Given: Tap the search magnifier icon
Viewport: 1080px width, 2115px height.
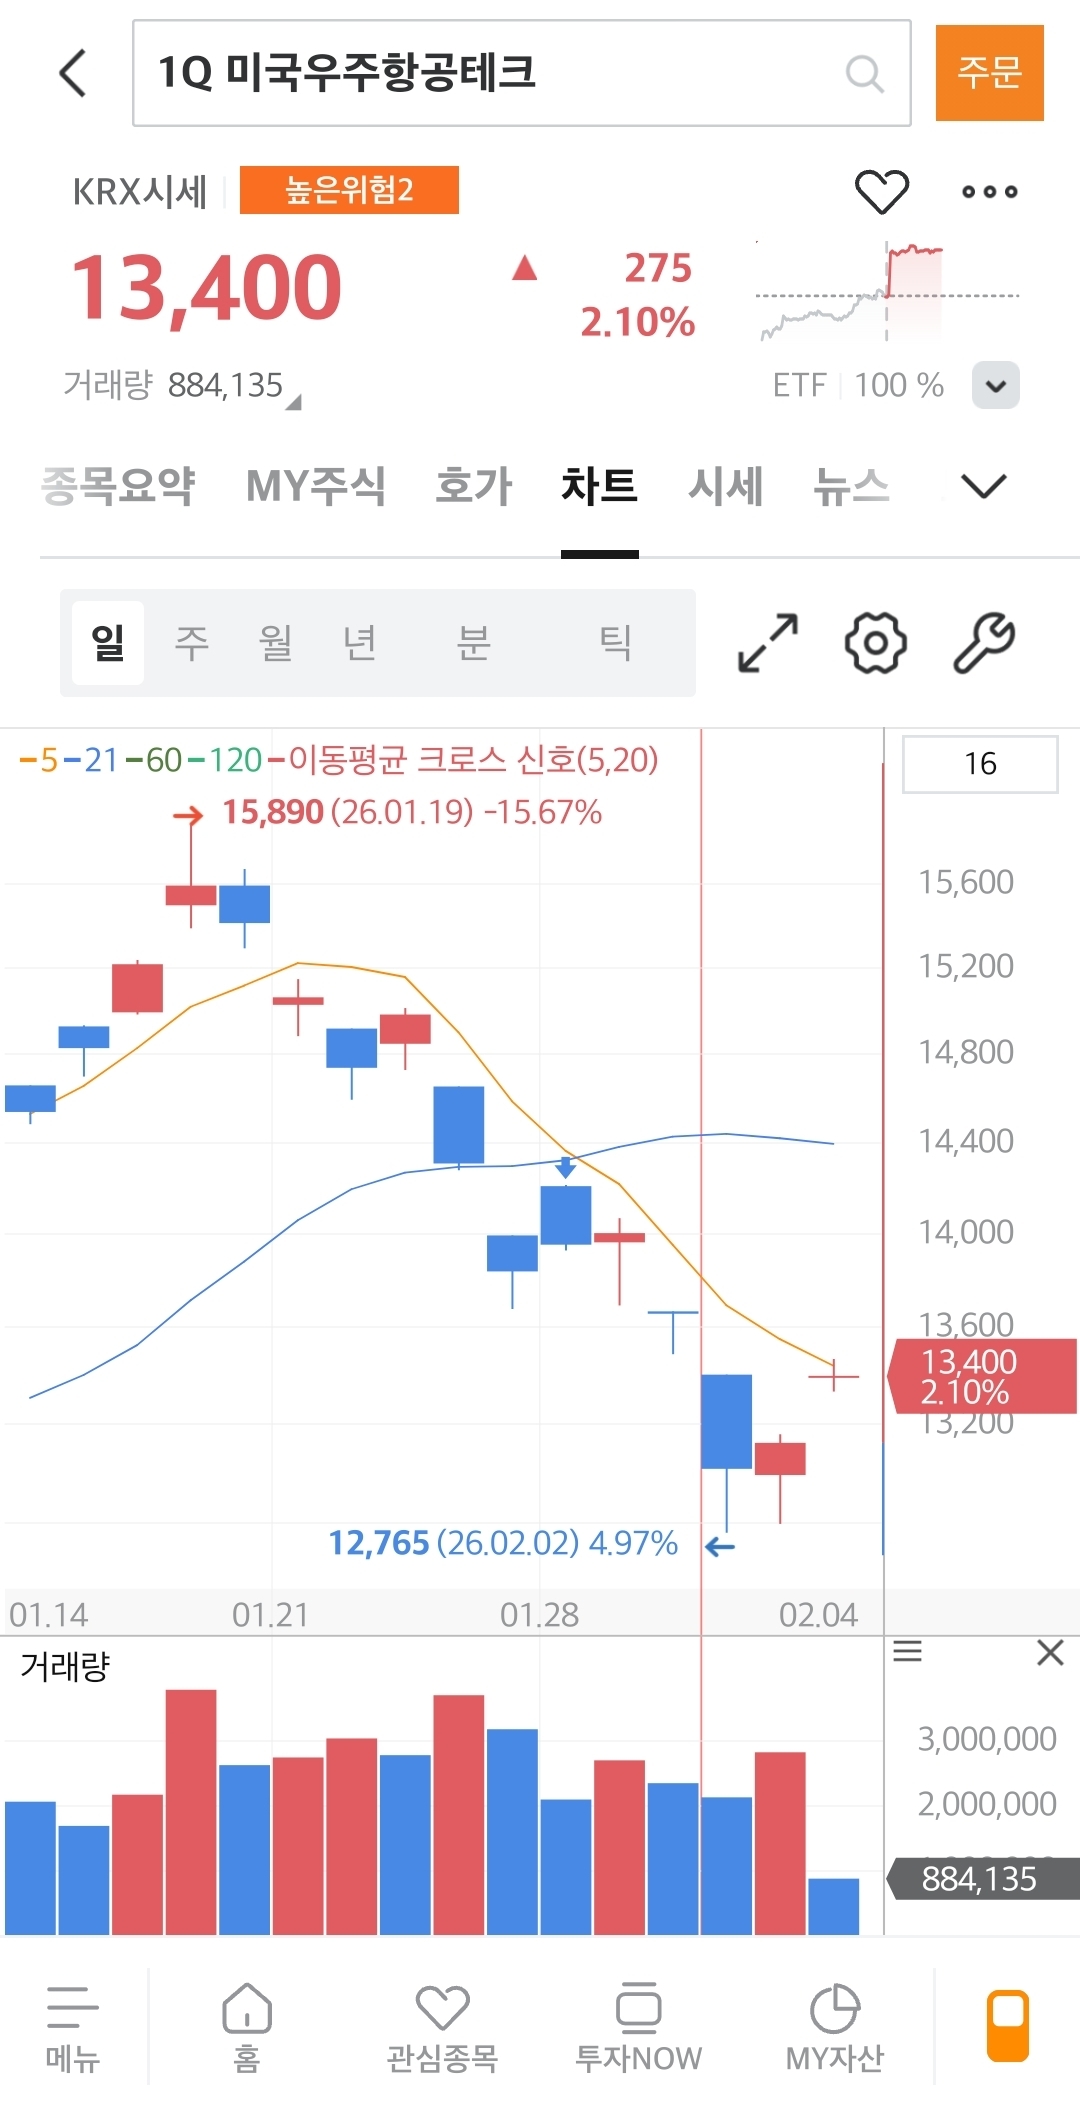Looking at the screenshot, I should pyautogui.click(x=864, y=73).
